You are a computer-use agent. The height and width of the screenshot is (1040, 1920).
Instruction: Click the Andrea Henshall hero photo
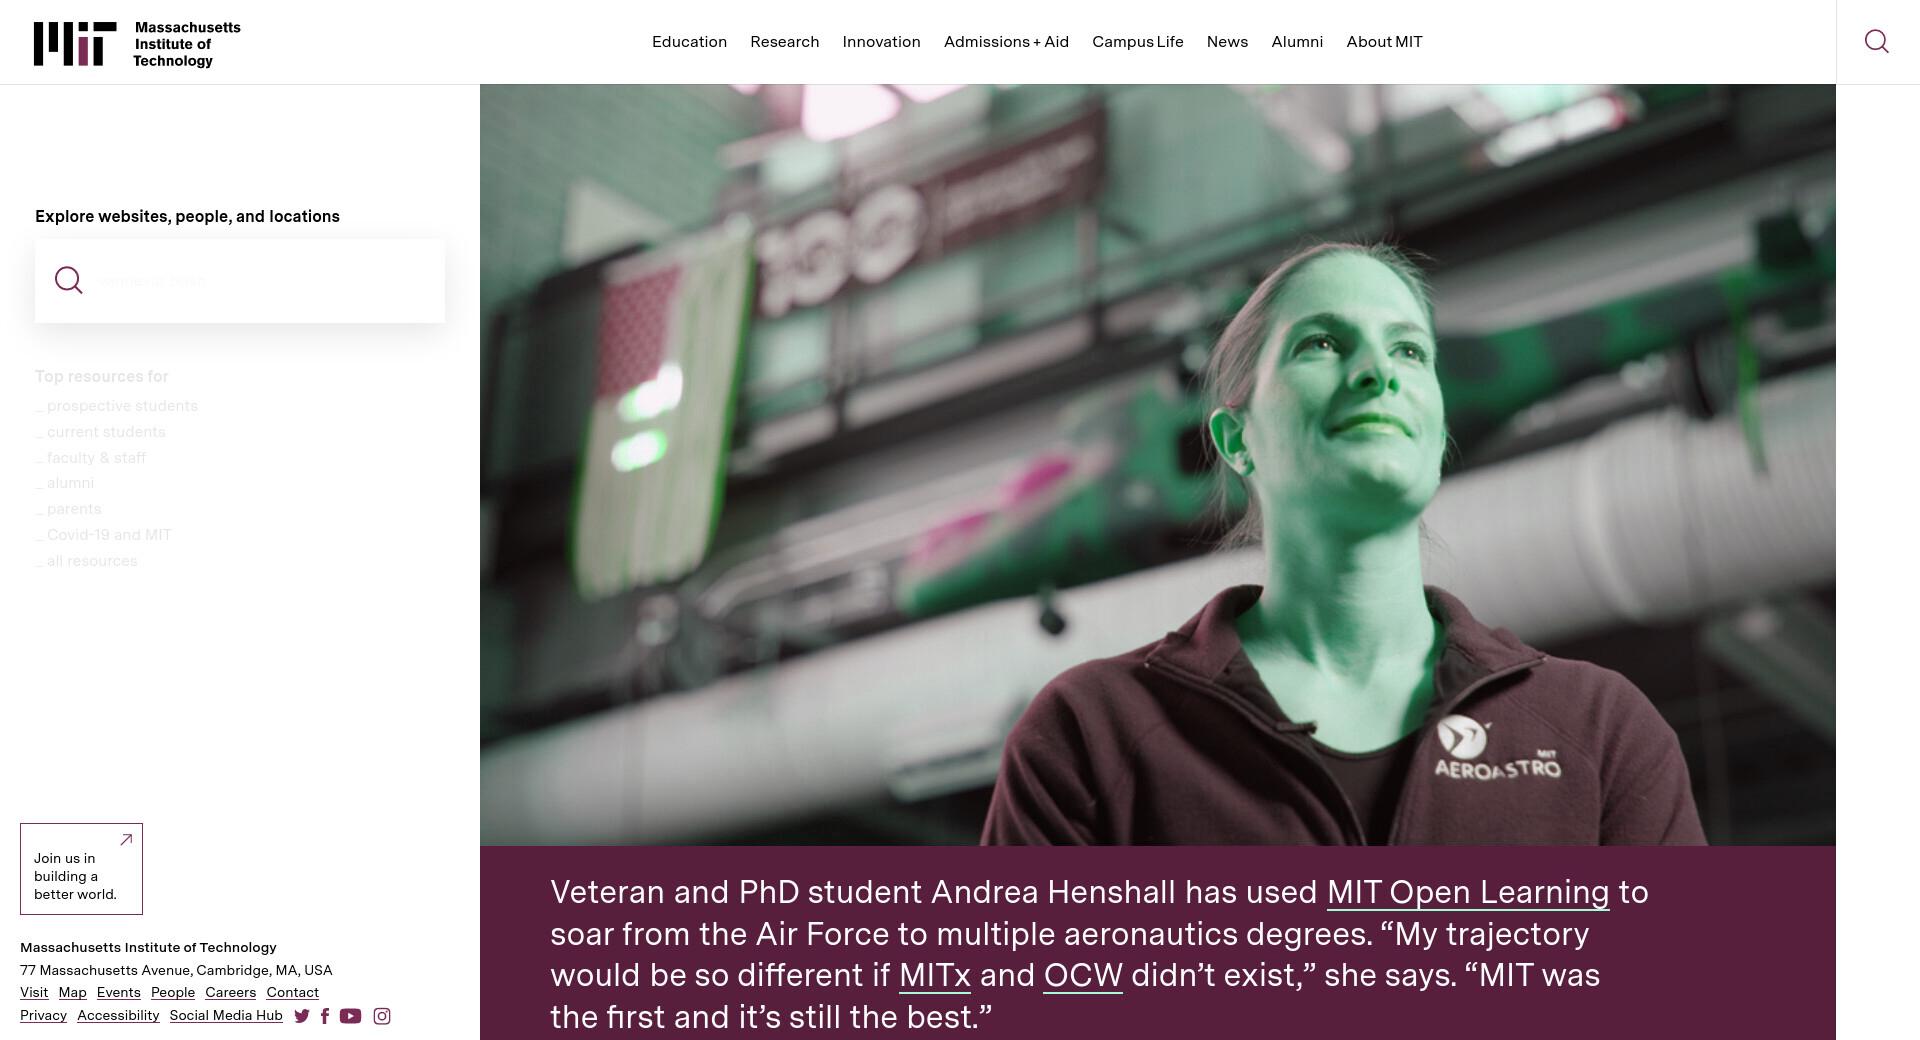point(1158,465)
